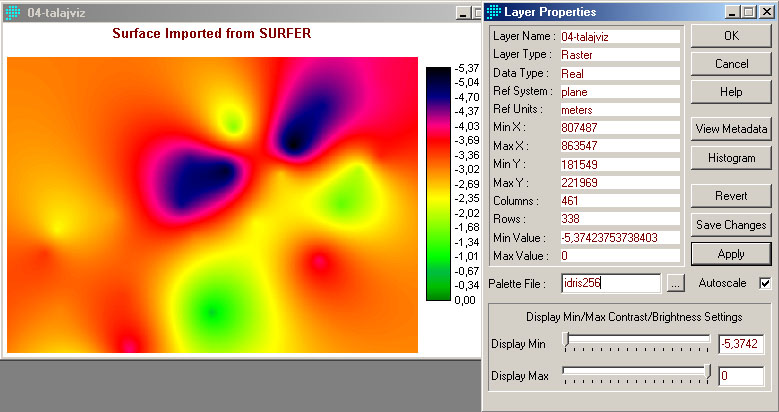The width and height of the screenshot is (779, 412).
Task: Toggle the Autoscale checkbox
Action: [765, 283]
